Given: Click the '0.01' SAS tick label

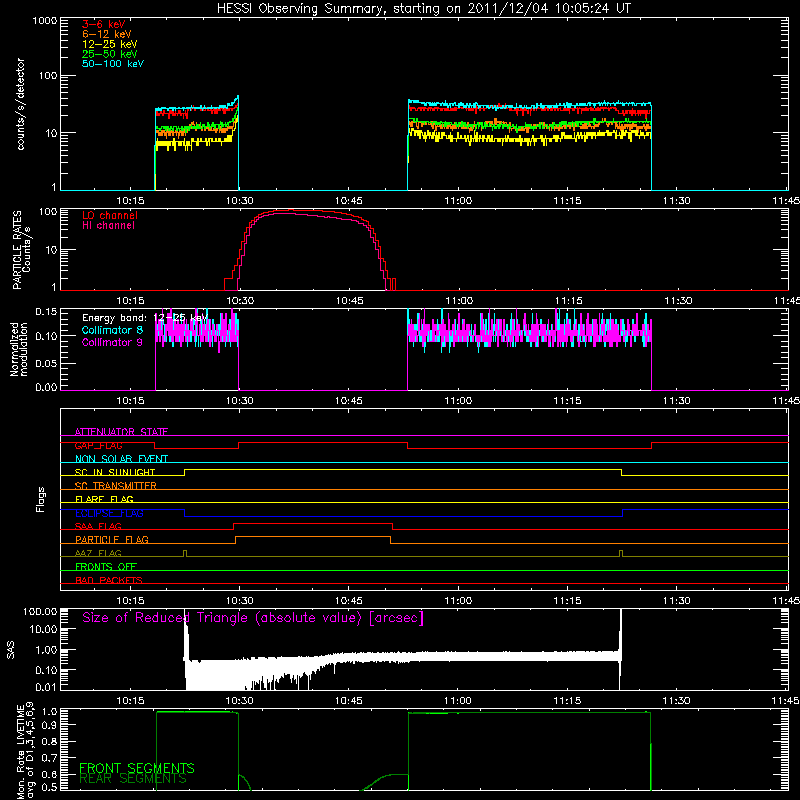Looking at the screenshot, I should 46,687.
